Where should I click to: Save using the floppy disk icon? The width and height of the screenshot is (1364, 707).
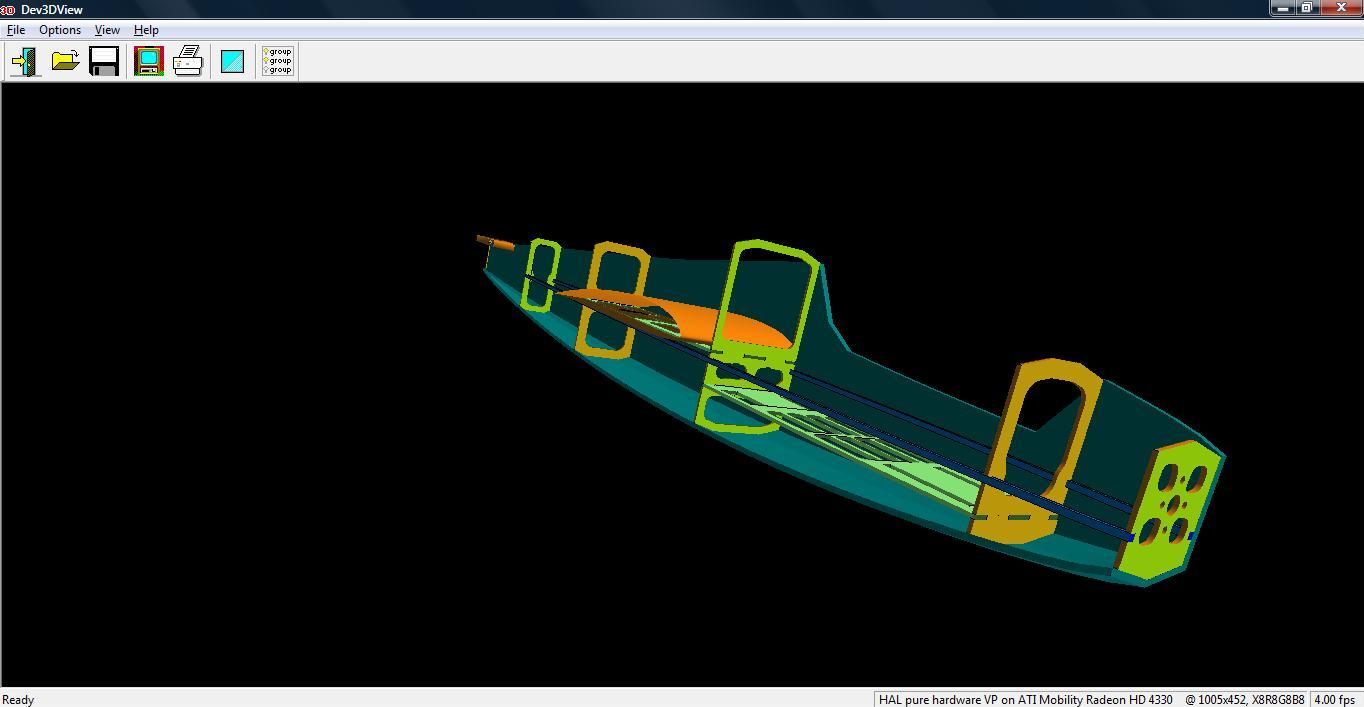pos(104,62)
